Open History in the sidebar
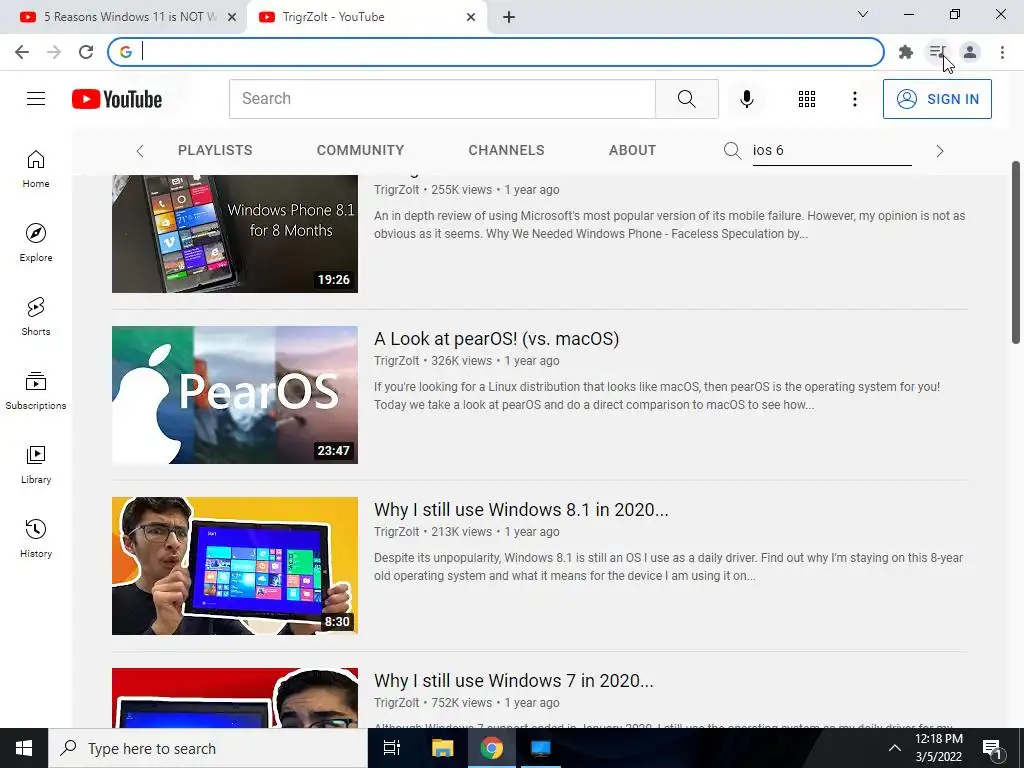Screen dimensions: 1024x768 [x=36, y=538]
